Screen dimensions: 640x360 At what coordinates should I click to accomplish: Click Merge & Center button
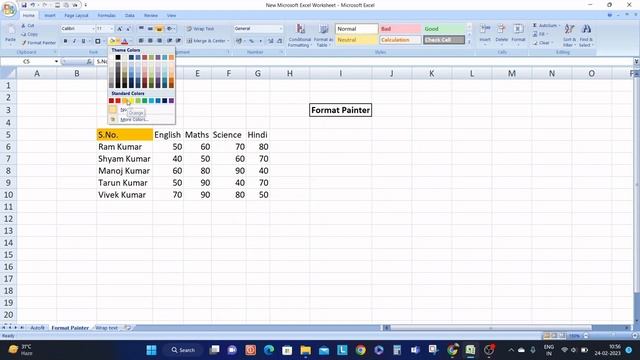click(208, 41)
